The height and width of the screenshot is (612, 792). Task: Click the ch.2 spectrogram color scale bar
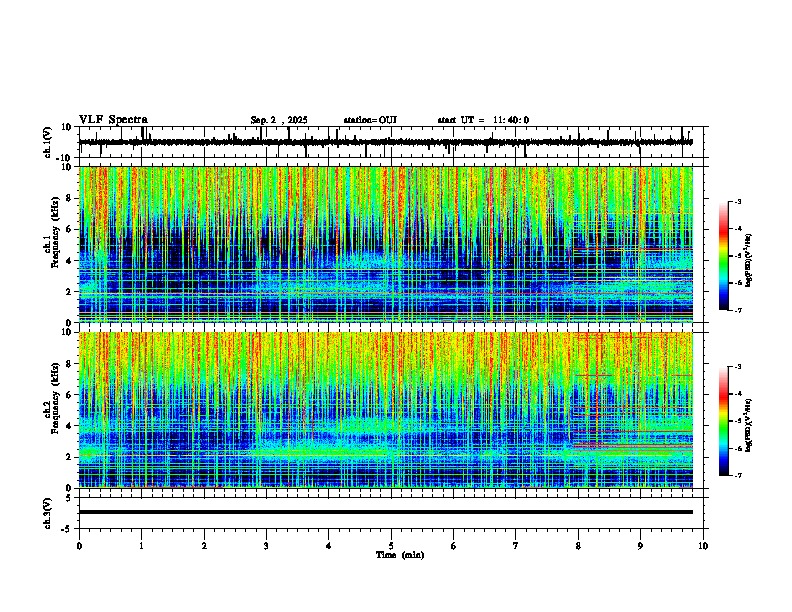(724, 421)
